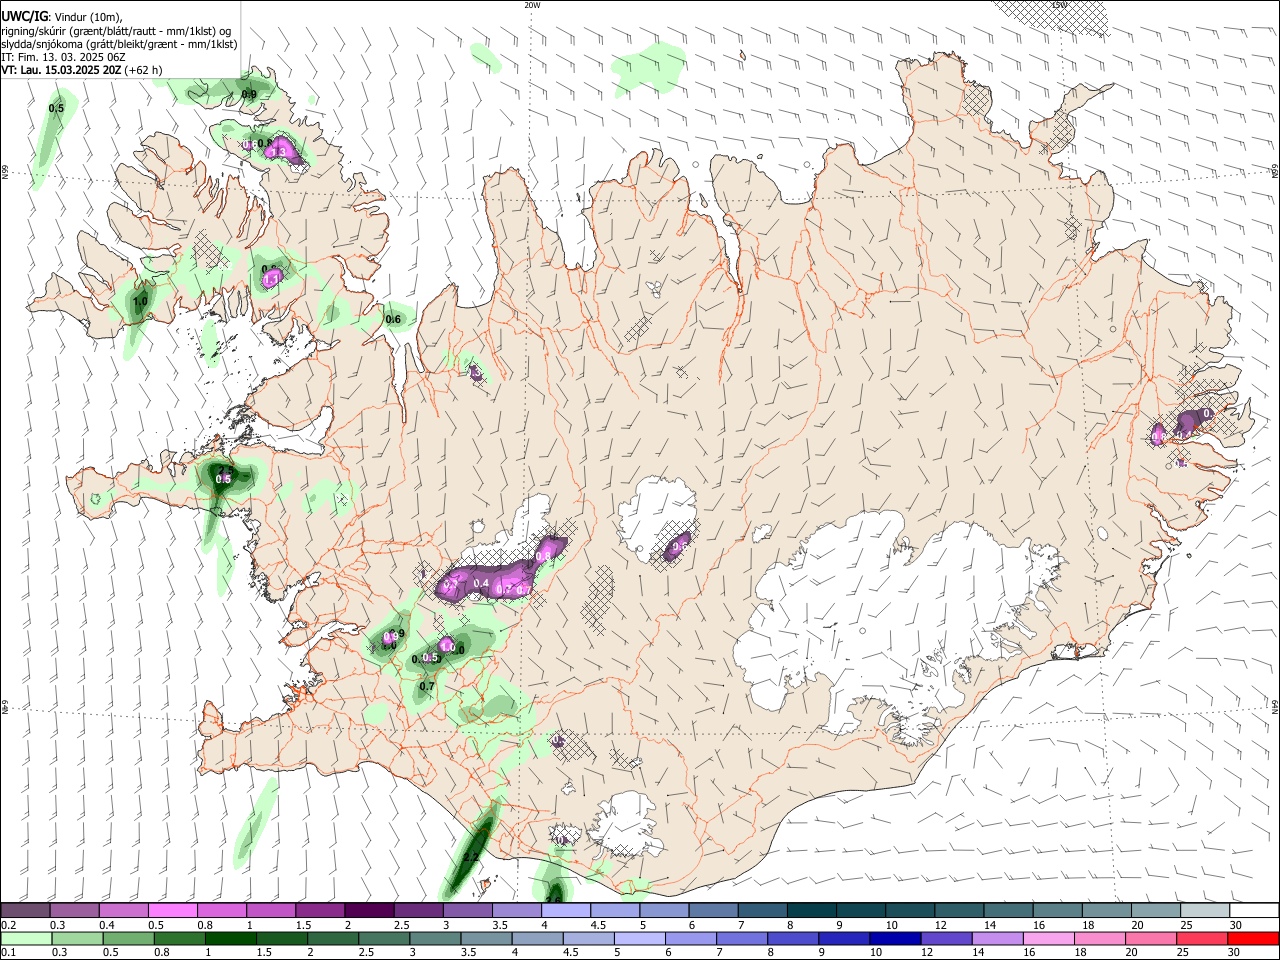Click the 30 label ending the upper legend row
Image resolution: width=1280 pixels, height=960 pixels.
(1236, 925)
